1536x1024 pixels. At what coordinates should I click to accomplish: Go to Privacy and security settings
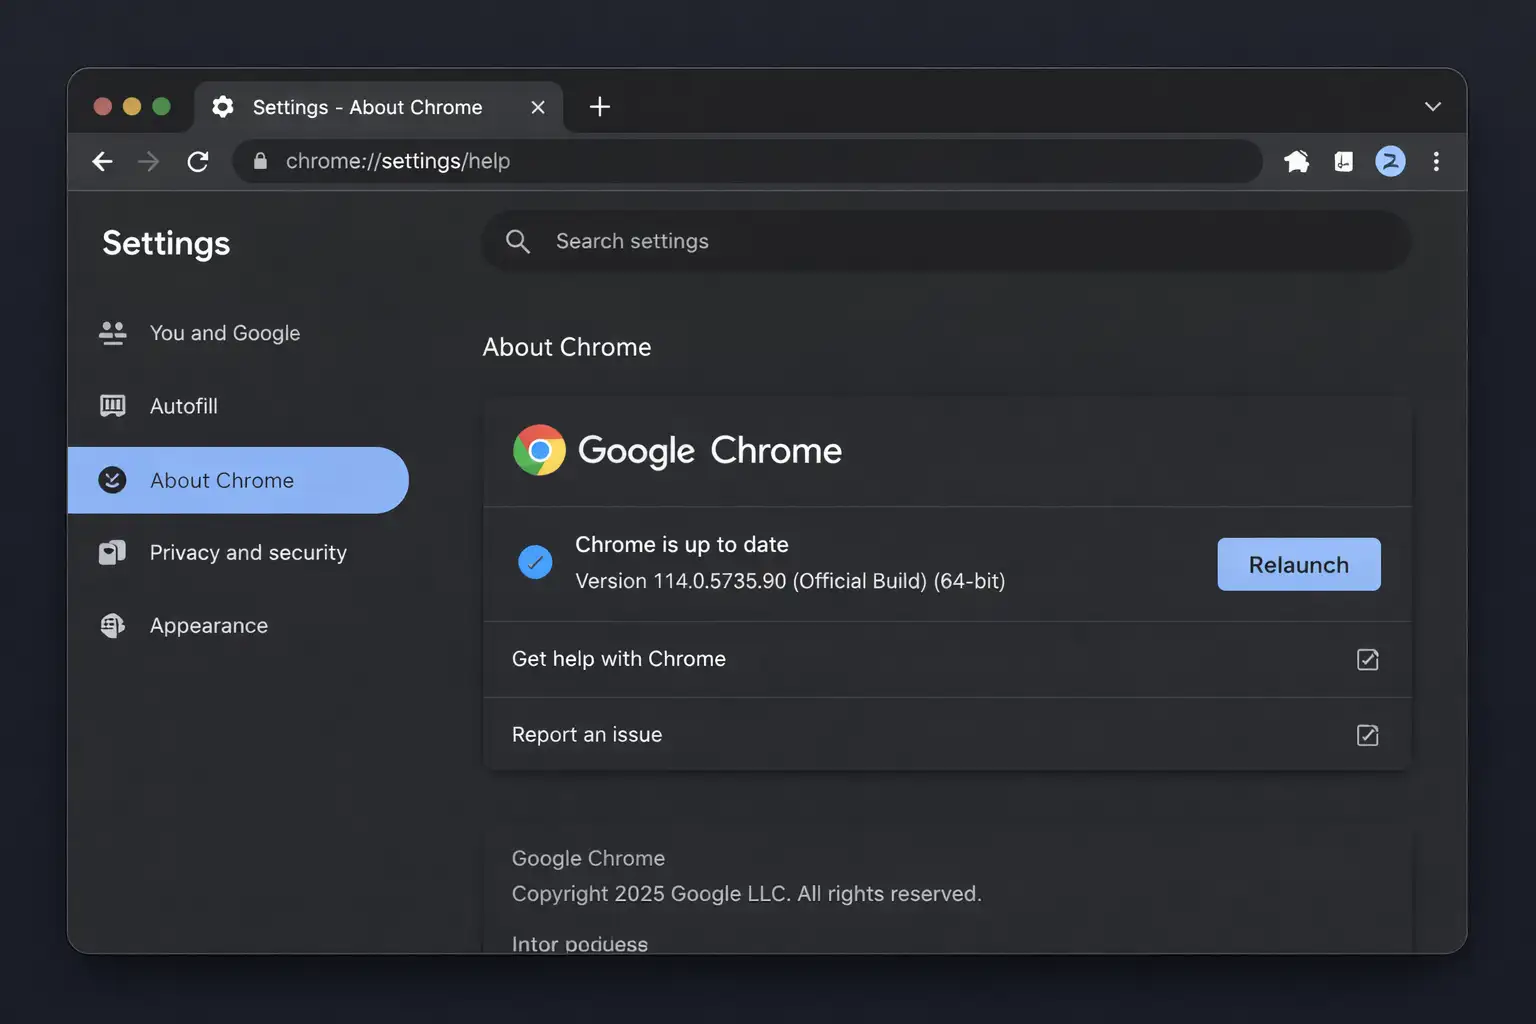pyautogui.click(x=247, y=553)
